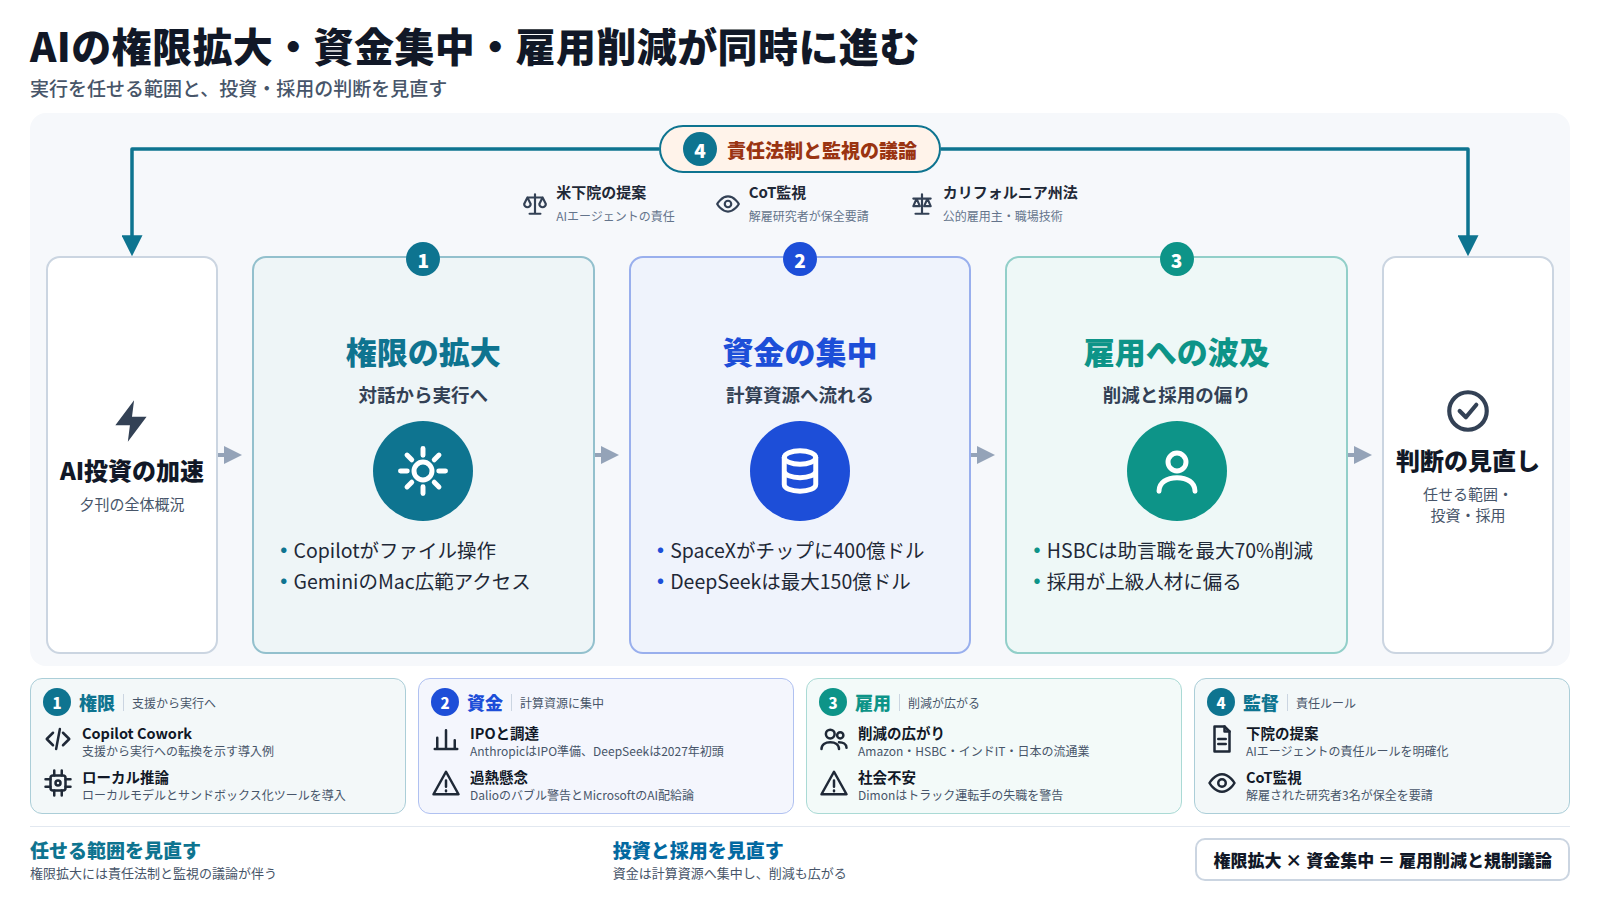
Task: Click the people icon beside 削減の広がり
Action: (834, 740)
